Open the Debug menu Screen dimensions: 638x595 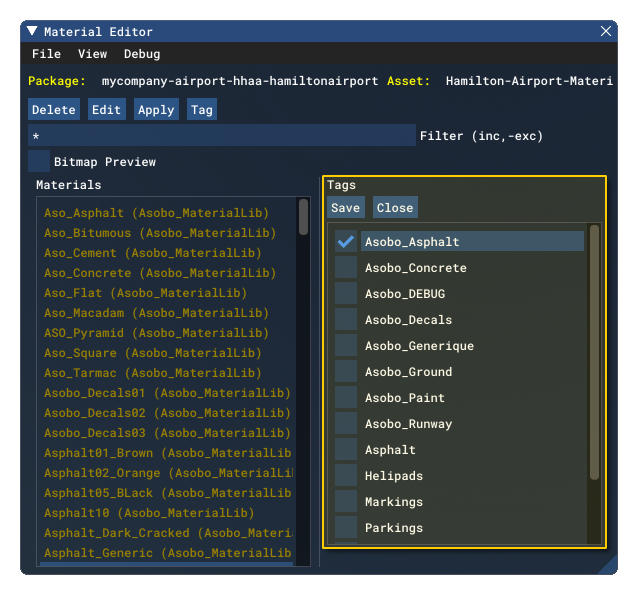[142, 54]
